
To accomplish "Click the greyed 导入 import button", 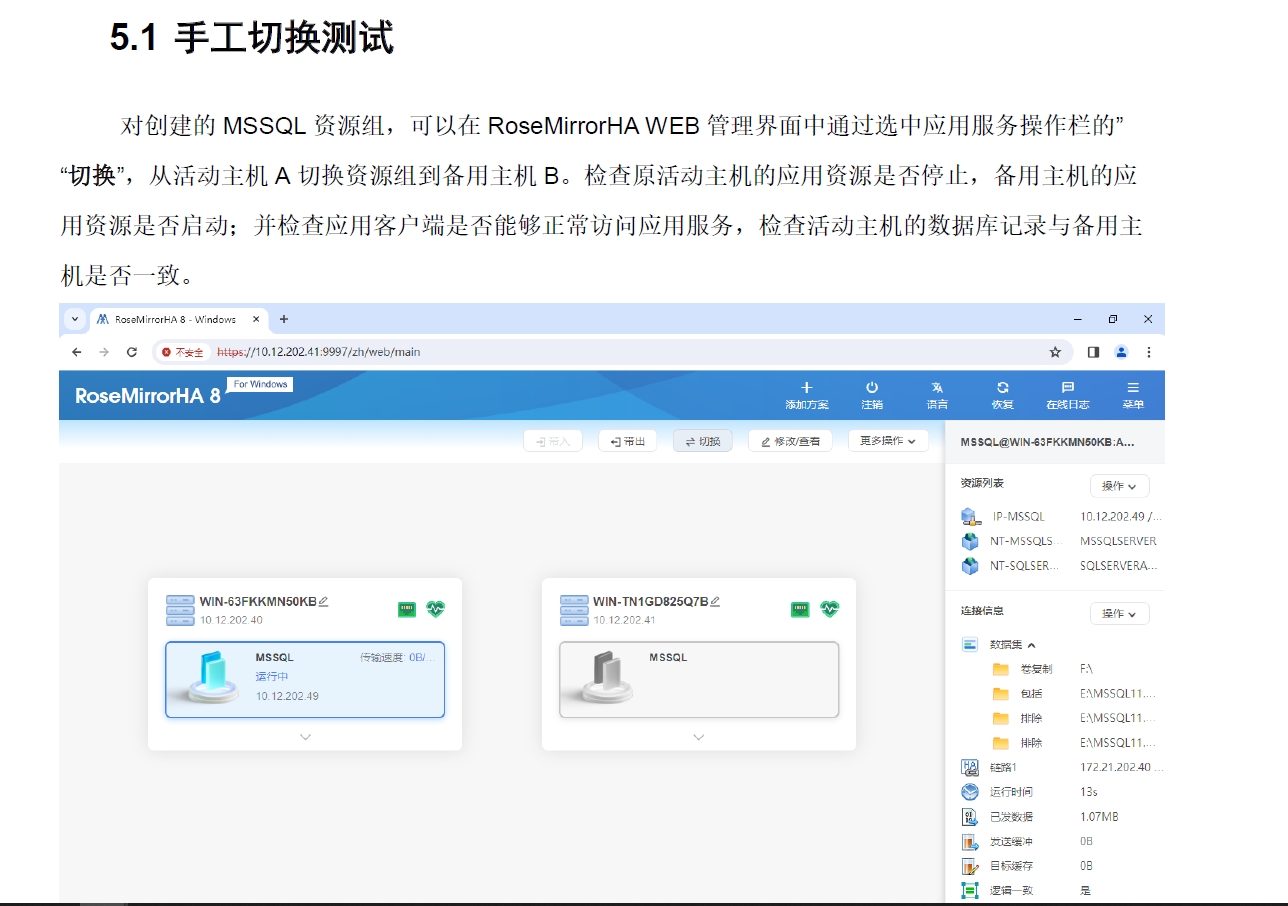I will pyautogui.click(x=553, y=441).
